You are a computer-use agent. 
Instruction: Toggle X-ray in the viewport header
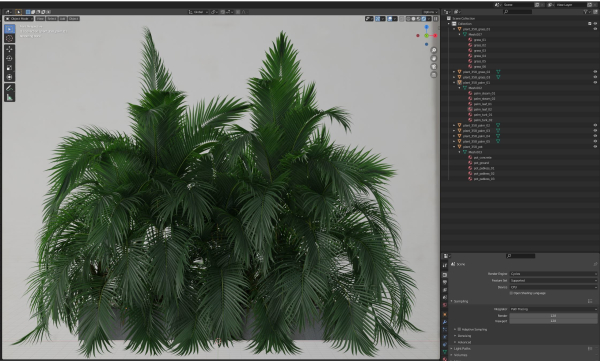tap(401, 18)
